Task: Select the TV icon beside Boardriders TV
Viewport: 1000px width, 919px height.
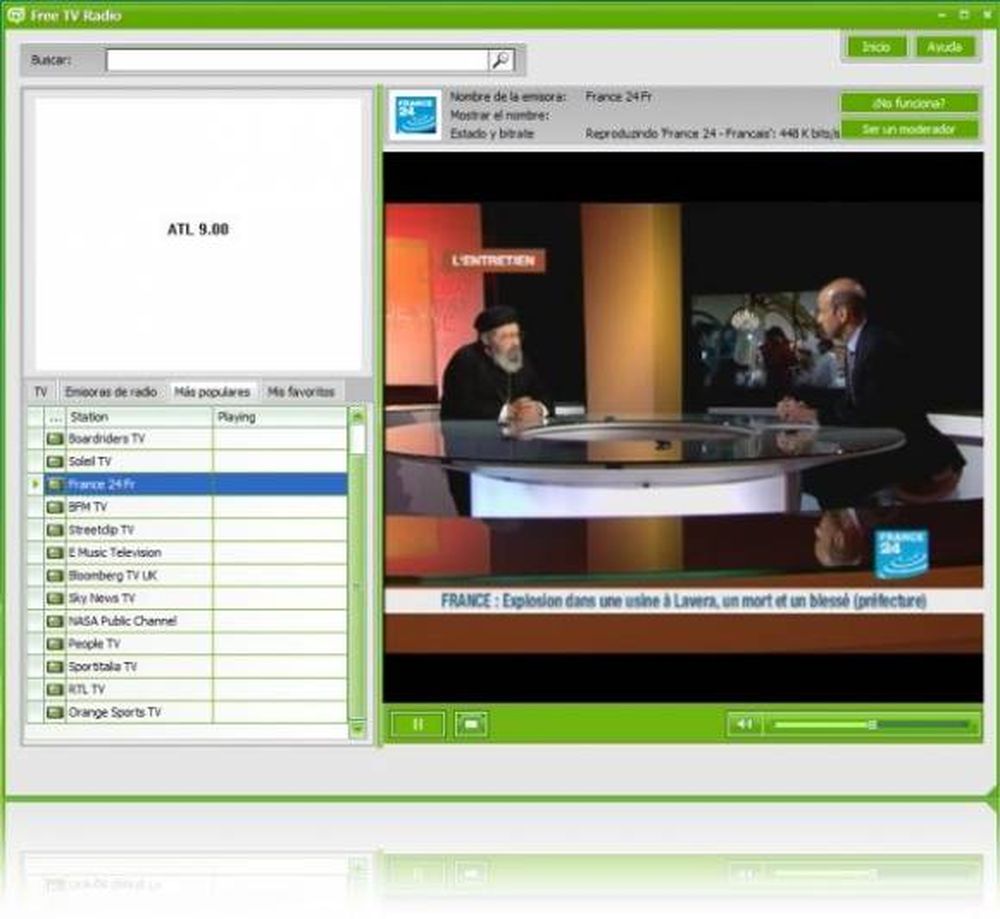Action: [x=55, y=438]
